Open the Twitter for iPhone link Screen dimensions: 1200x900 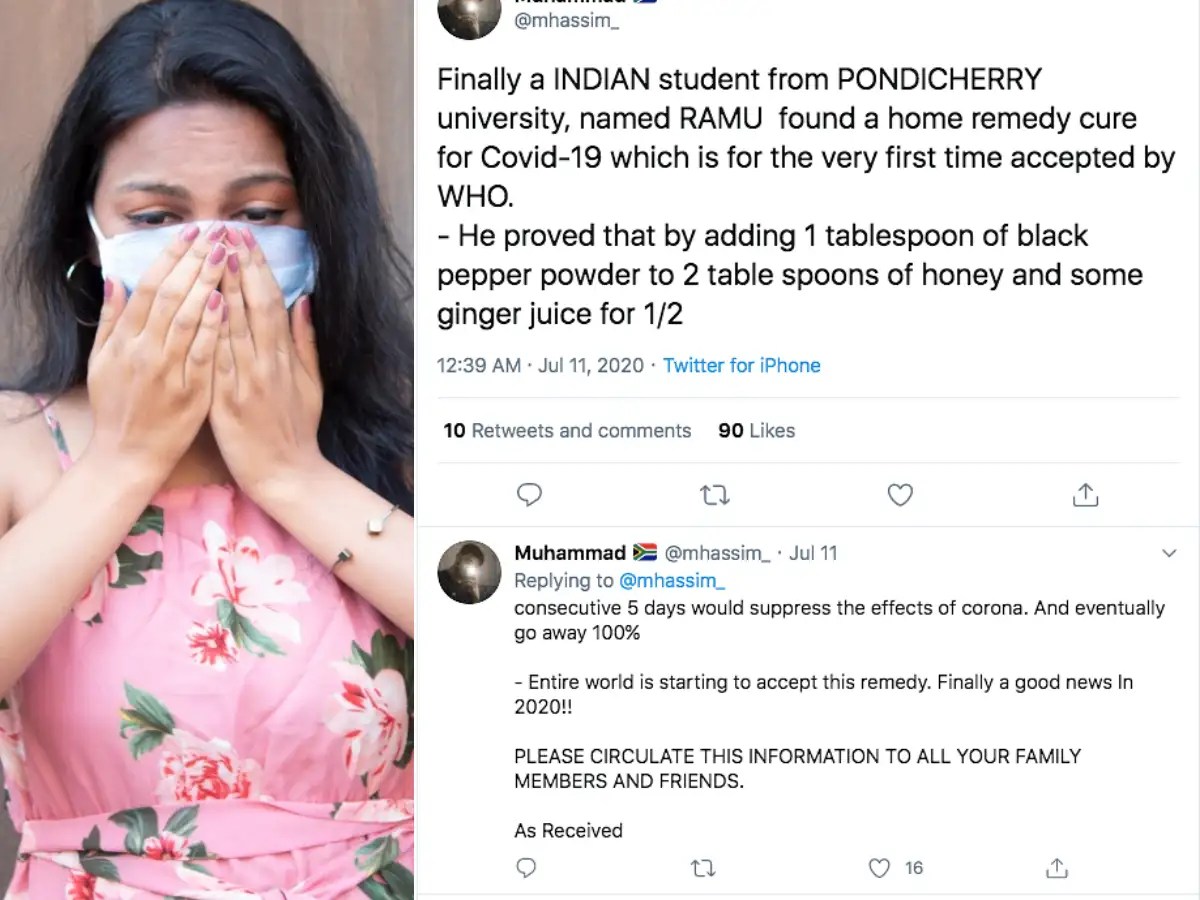pyautogui.click(x=741, y=365)
